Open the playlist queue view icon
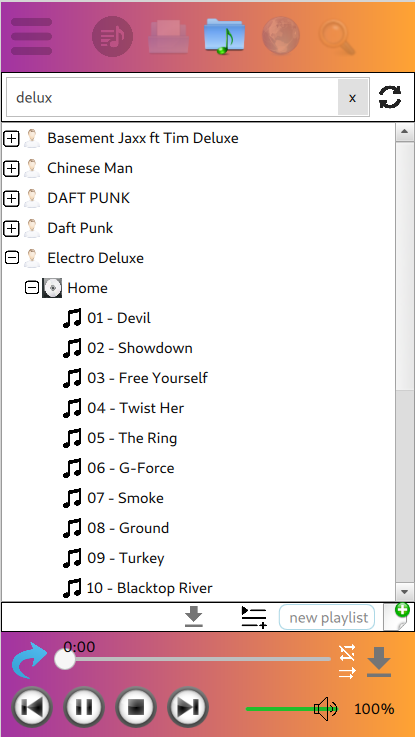Viewport: 415px width, 737px height. coord(112,37)
